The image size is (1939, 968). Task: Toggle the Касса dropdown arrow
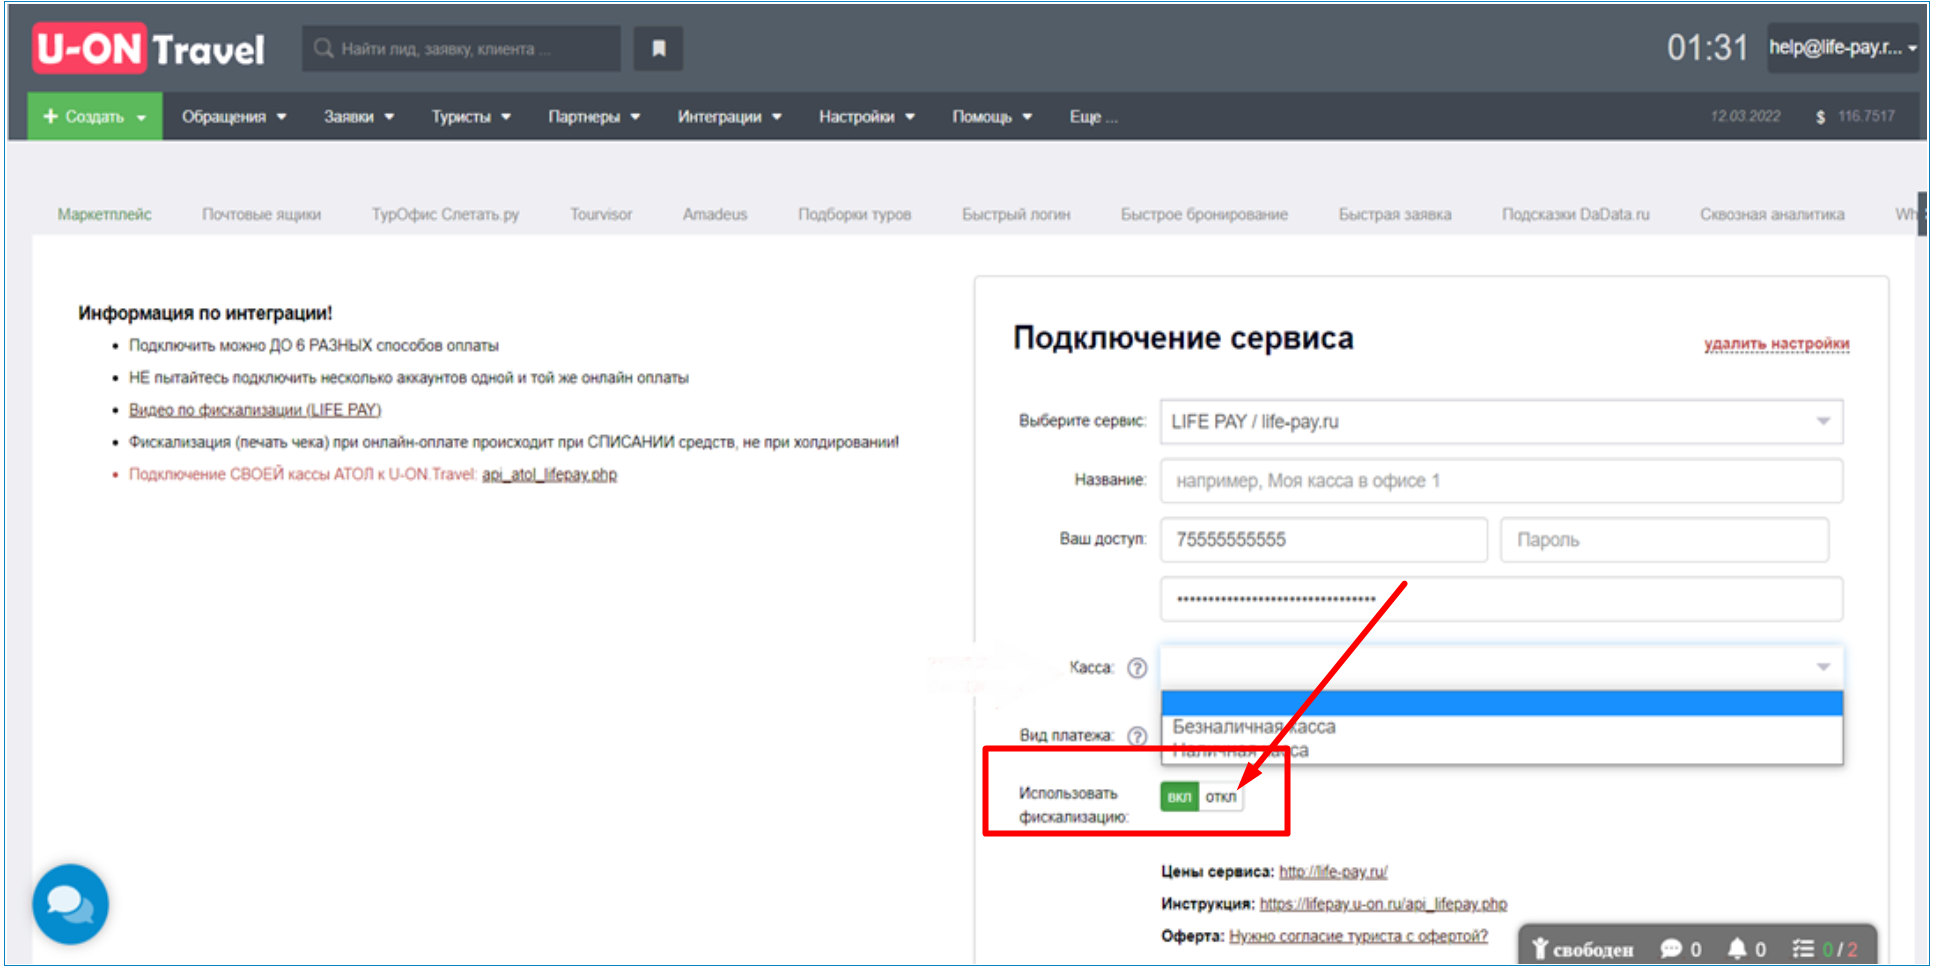pyautogui.click(x=1823, y=666)
